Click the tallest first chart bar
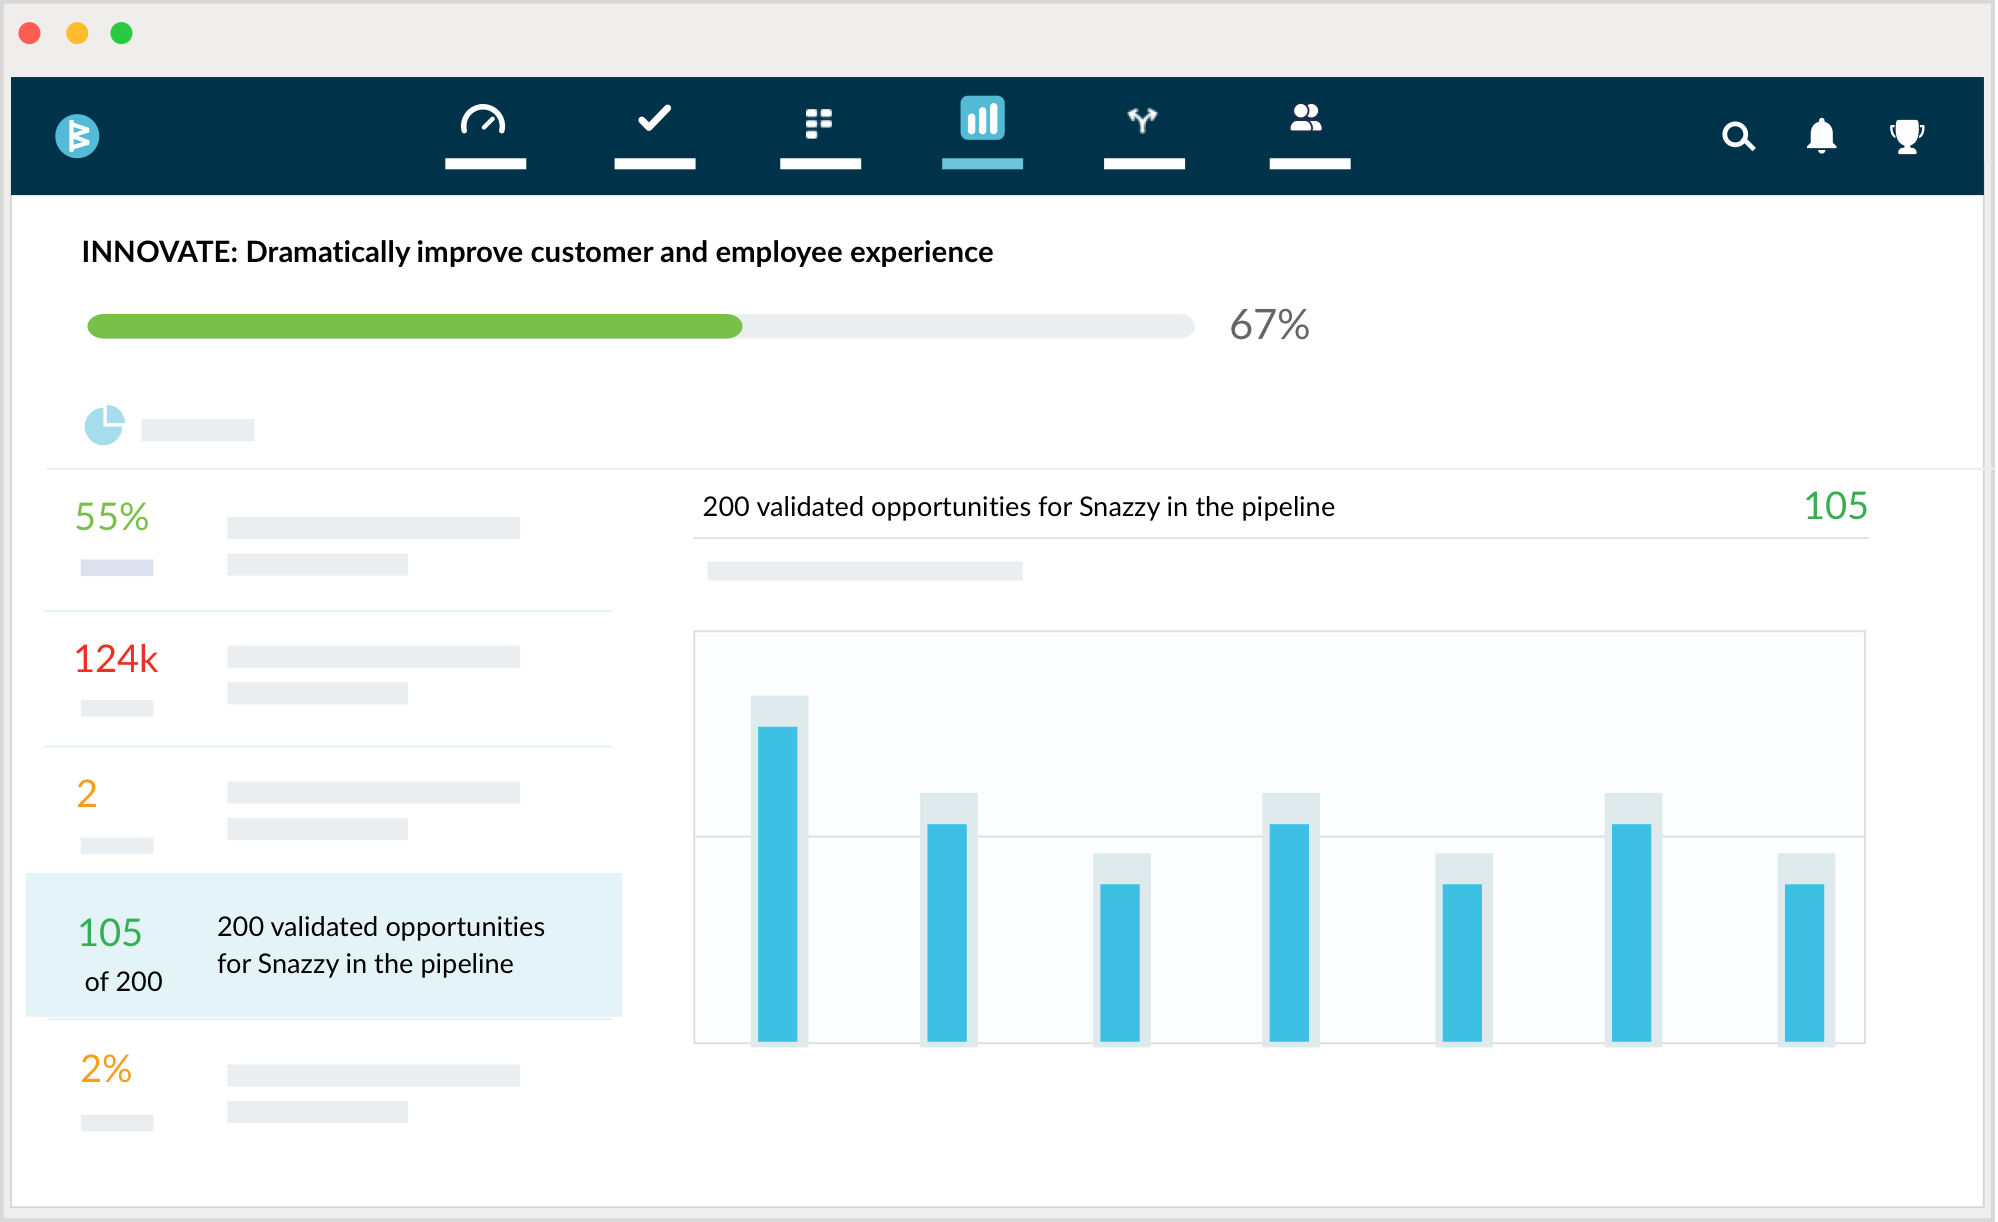Viewport: 1998px width, 1222px height. [x=778, y=882]
